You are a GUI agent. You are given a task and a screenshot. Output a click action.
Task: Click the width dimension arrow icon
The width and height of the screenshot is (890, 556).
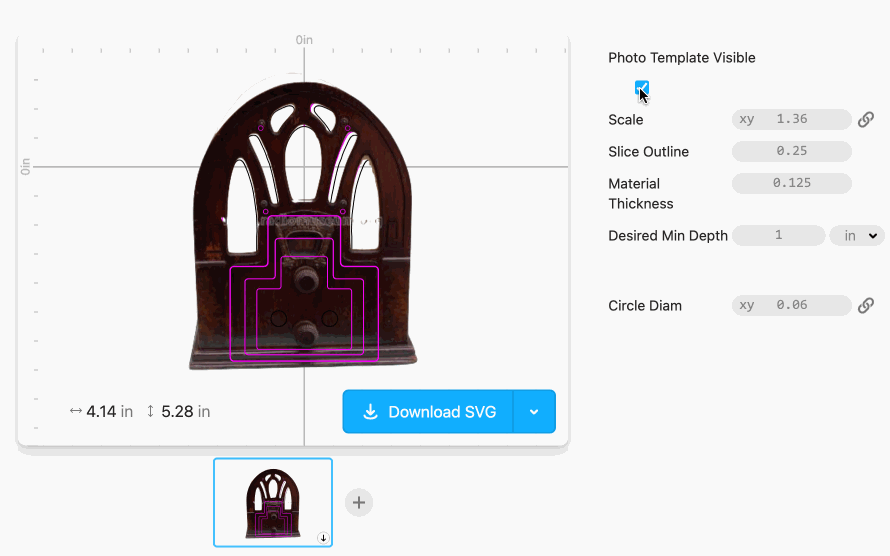tap(75, 411)
